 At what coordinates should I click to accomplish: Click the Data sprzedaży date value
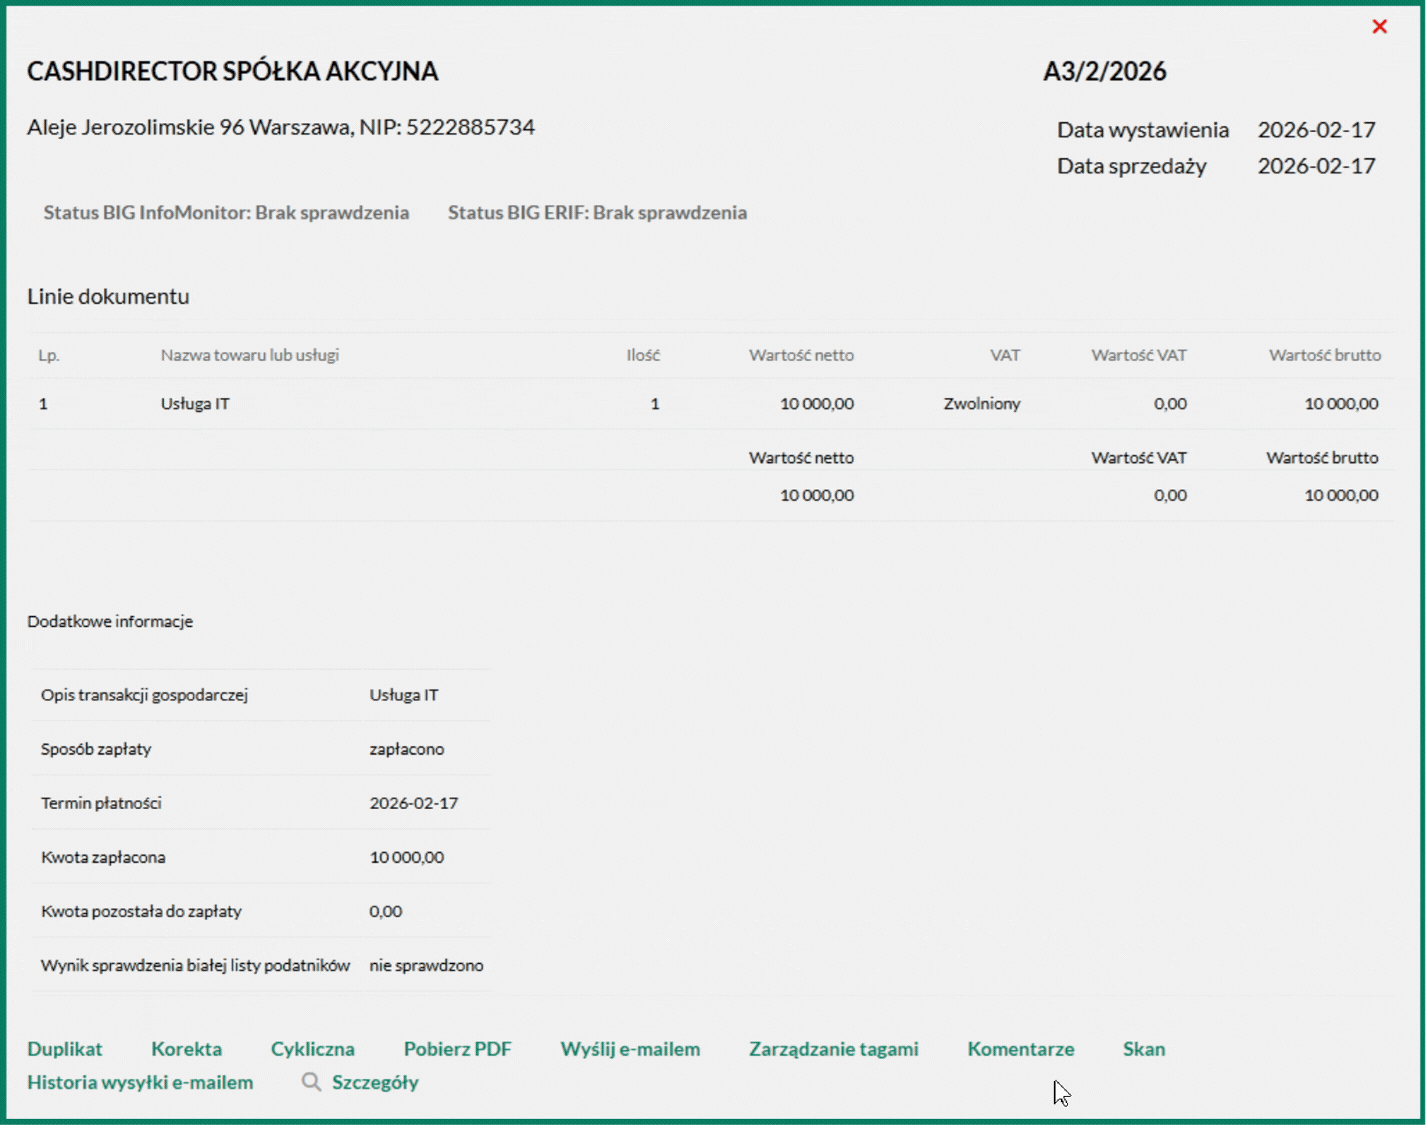(x=1316, y=166)
